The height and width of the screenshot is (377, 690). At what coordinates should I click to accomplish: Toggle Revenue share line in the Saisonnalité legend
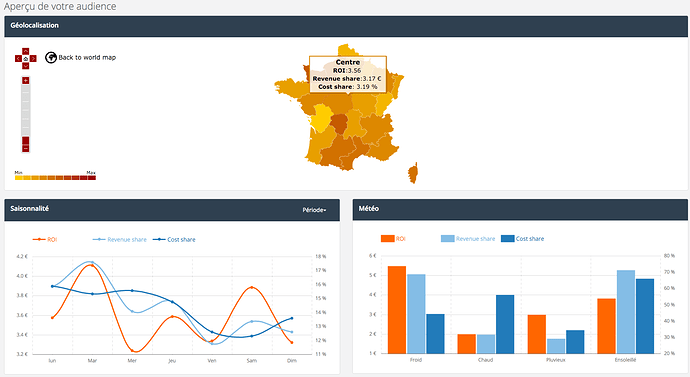coord(120,239)
